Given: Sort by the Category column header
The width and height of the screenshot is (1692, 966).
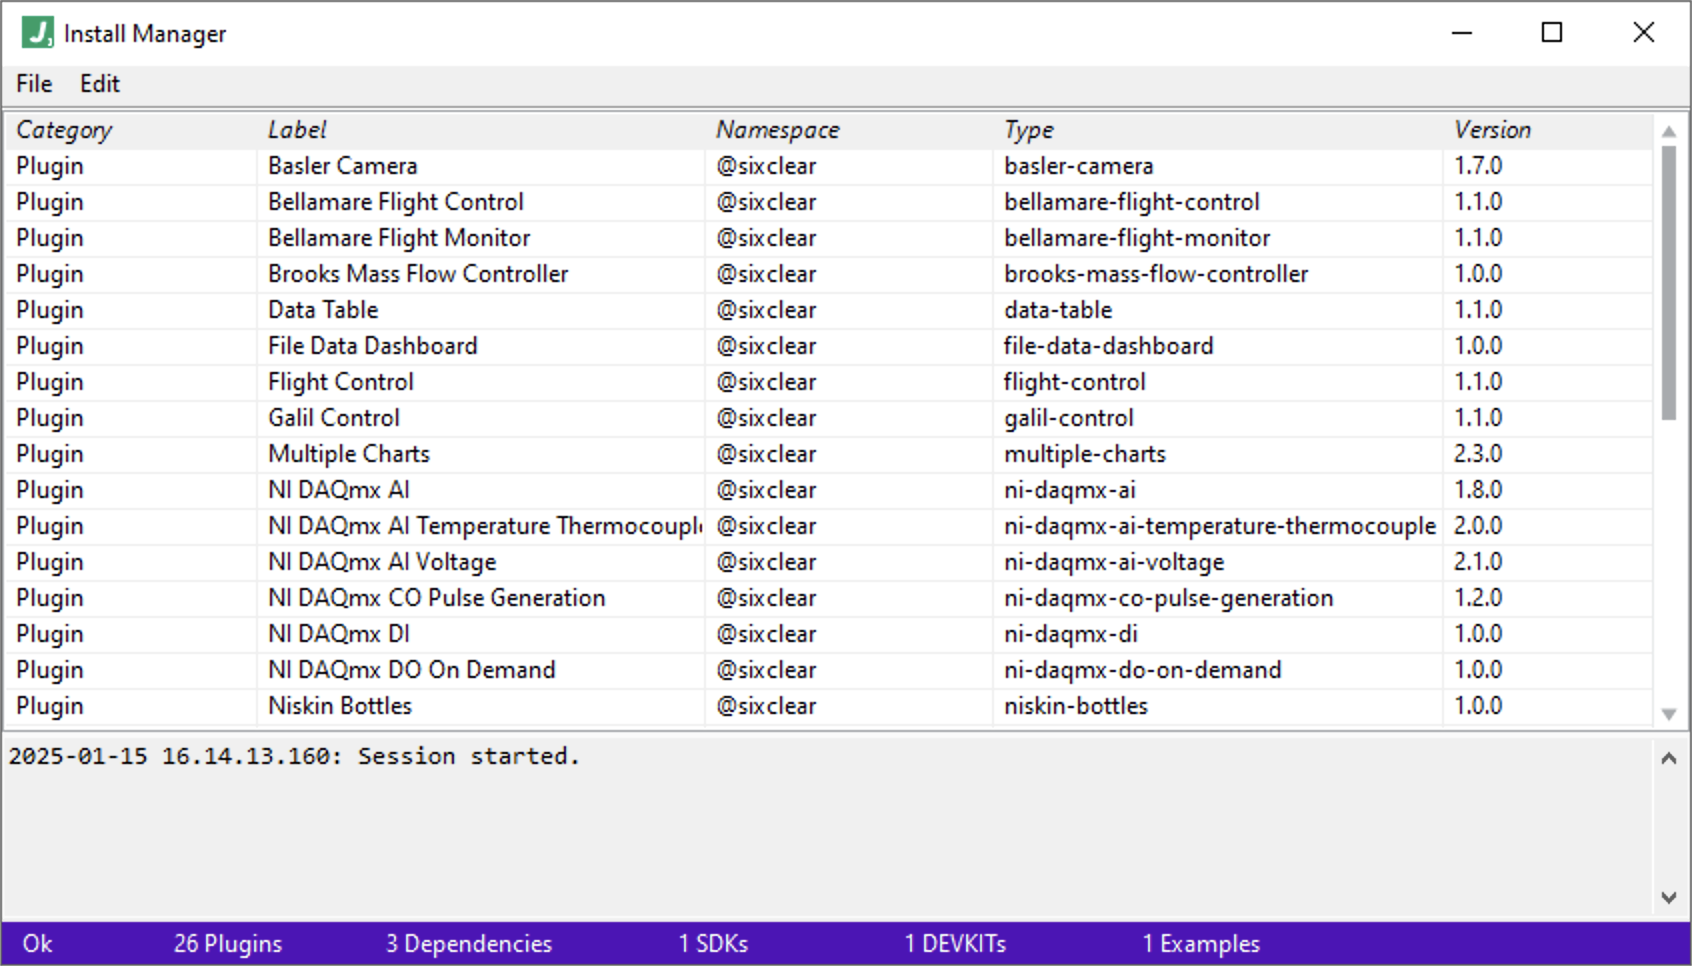Looking at the screenshot, I should [x=64, y=130].
